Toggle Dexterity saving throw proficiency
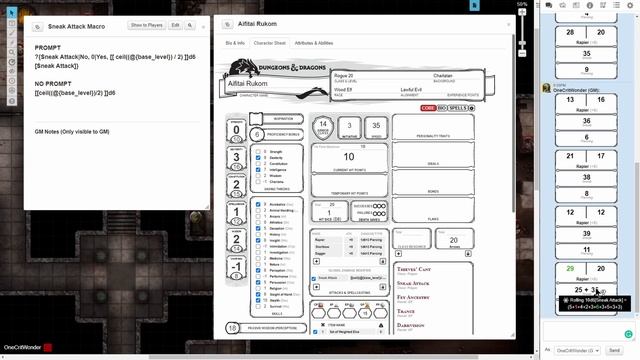 click(x=258, y=158)
